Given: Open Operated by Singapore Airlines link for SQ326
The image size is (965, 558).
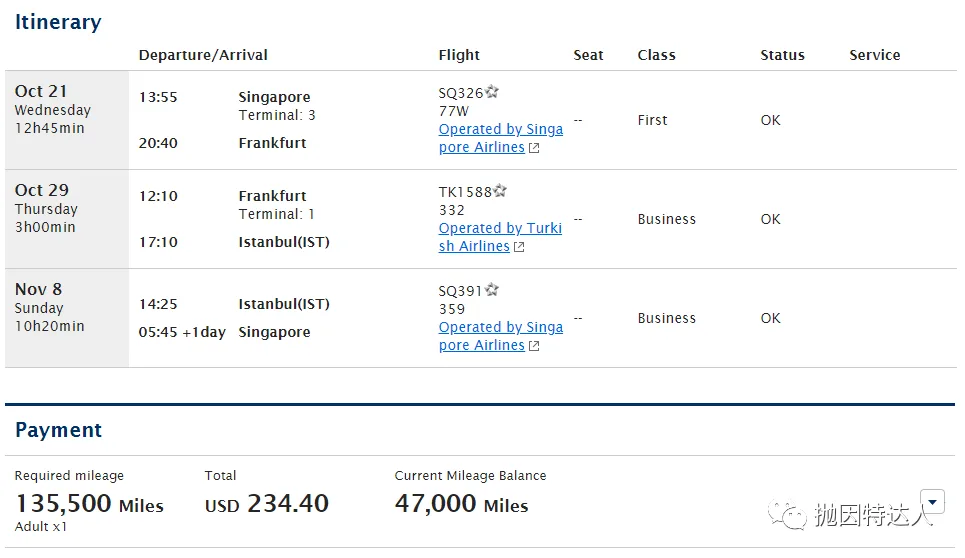Looking at the screenshot, I should pyautogui.click(x=500, y=138).
